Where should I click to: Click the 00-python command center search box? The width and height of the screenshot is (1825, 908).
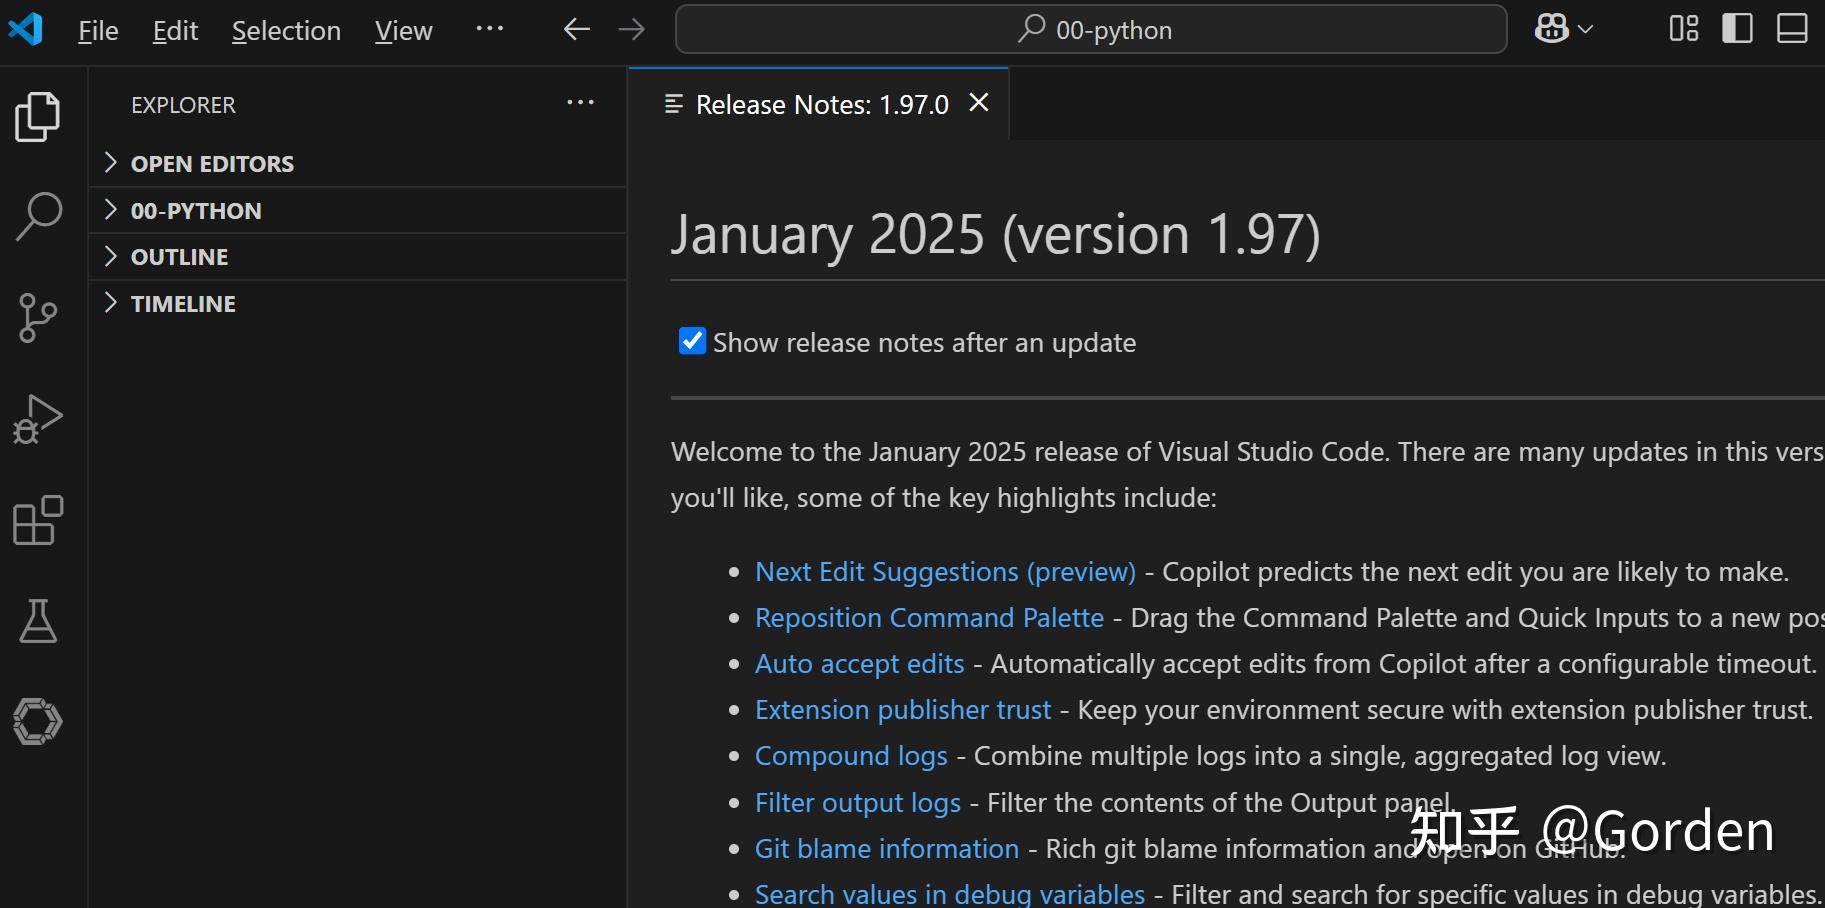tap(1091, 30)
